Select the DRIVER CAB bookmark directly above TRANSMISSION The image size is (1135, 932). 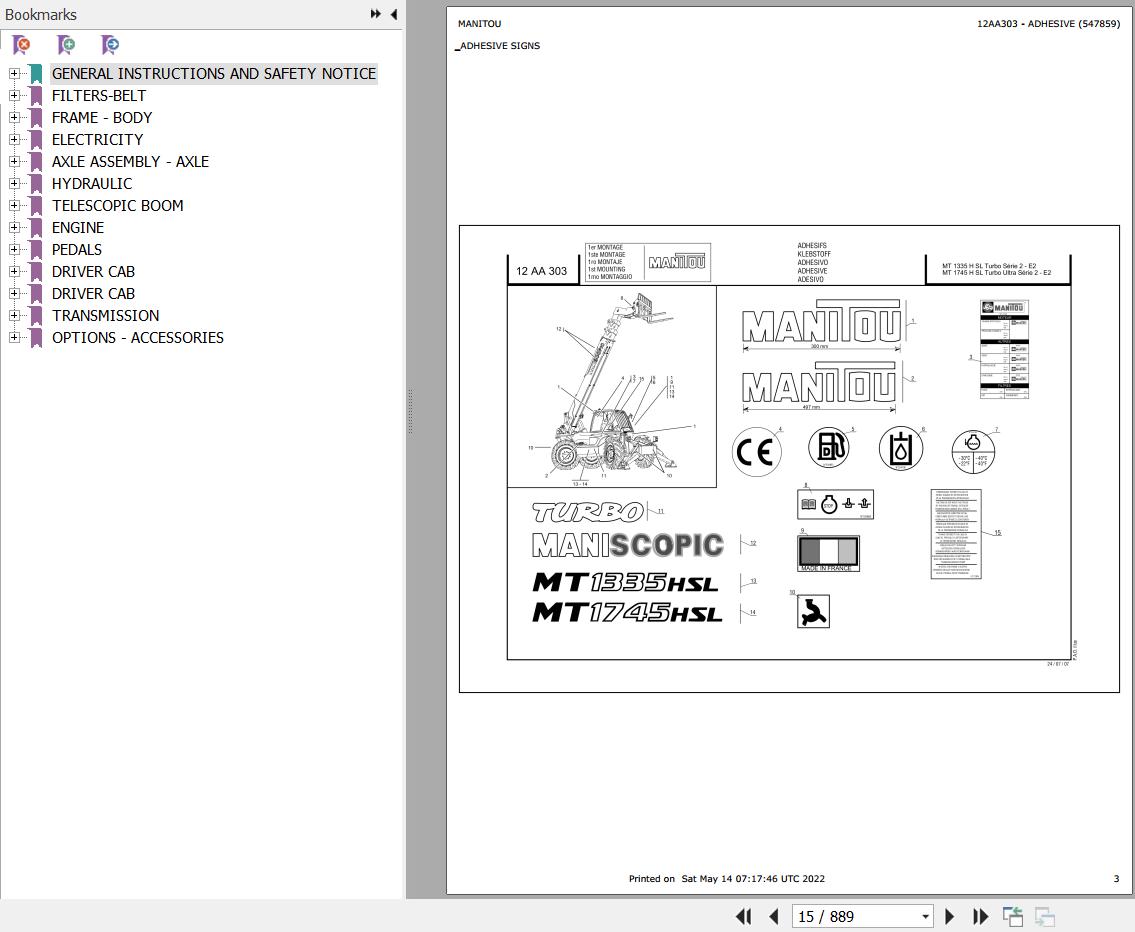coord(93,294)
